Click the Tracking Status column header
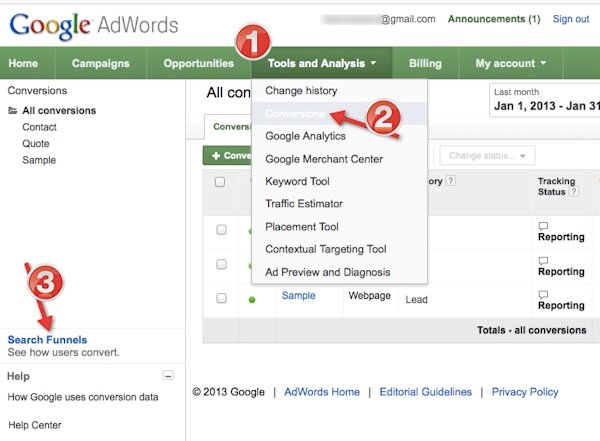 coord(556,186)
